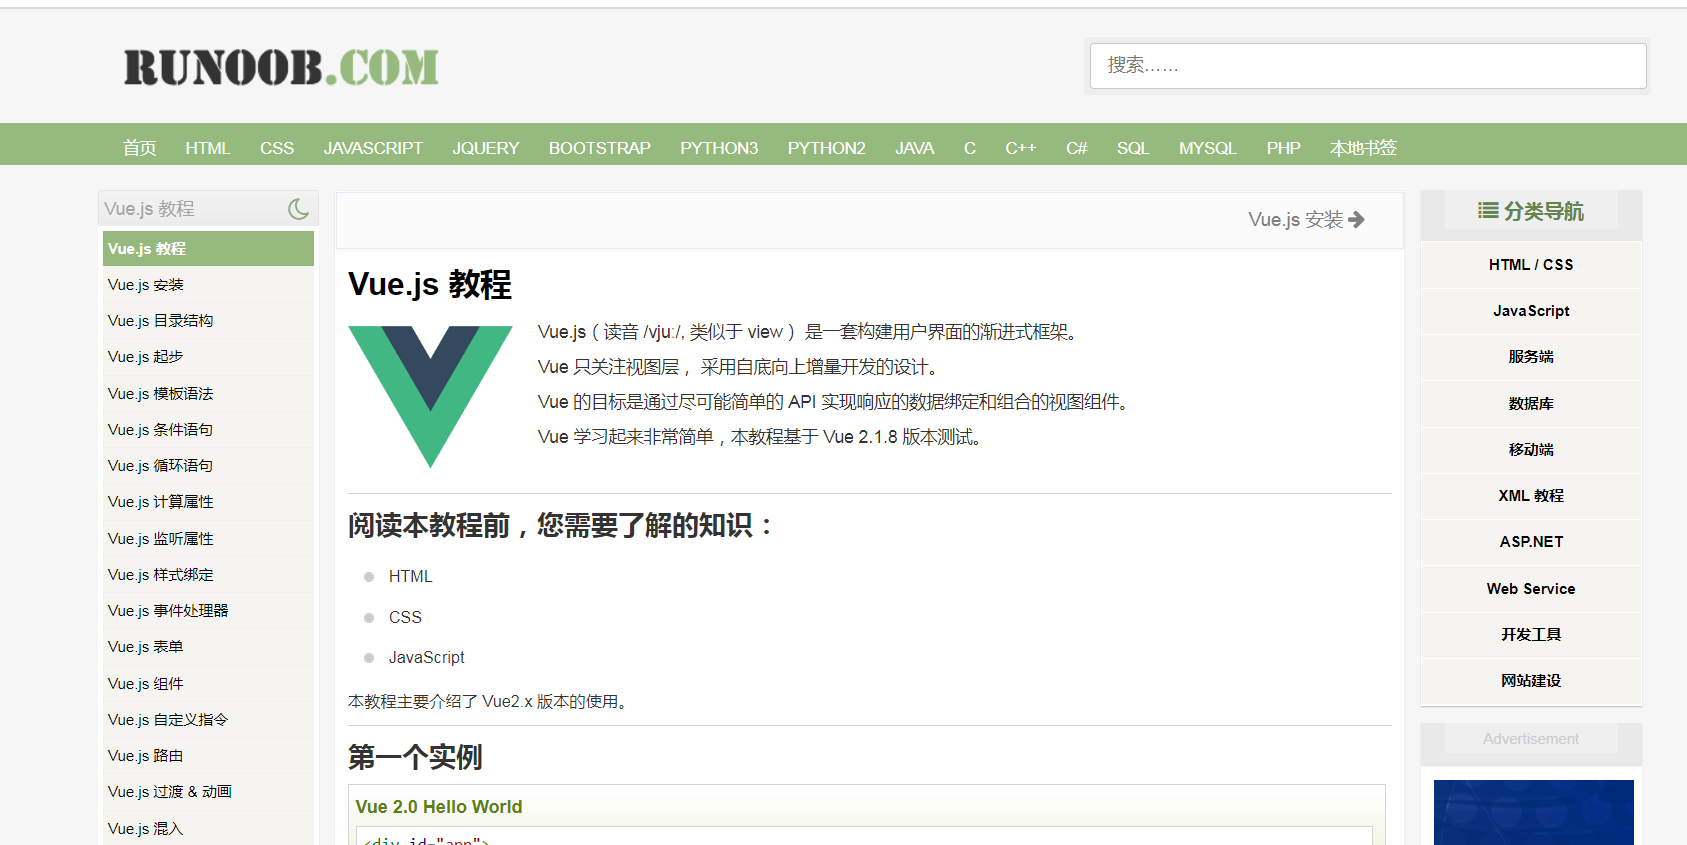Open Vue.js 路由 in the sidebar
Viewport: 1687px width, 845px height.
(x=208, y=756)
